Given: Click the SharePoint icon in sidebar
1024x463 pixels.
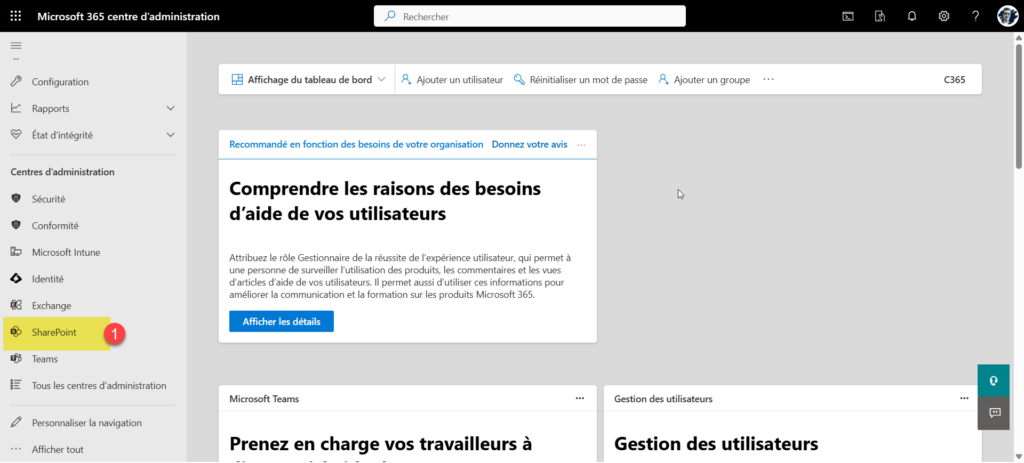Looking at the screenshot, I should 16,332.
